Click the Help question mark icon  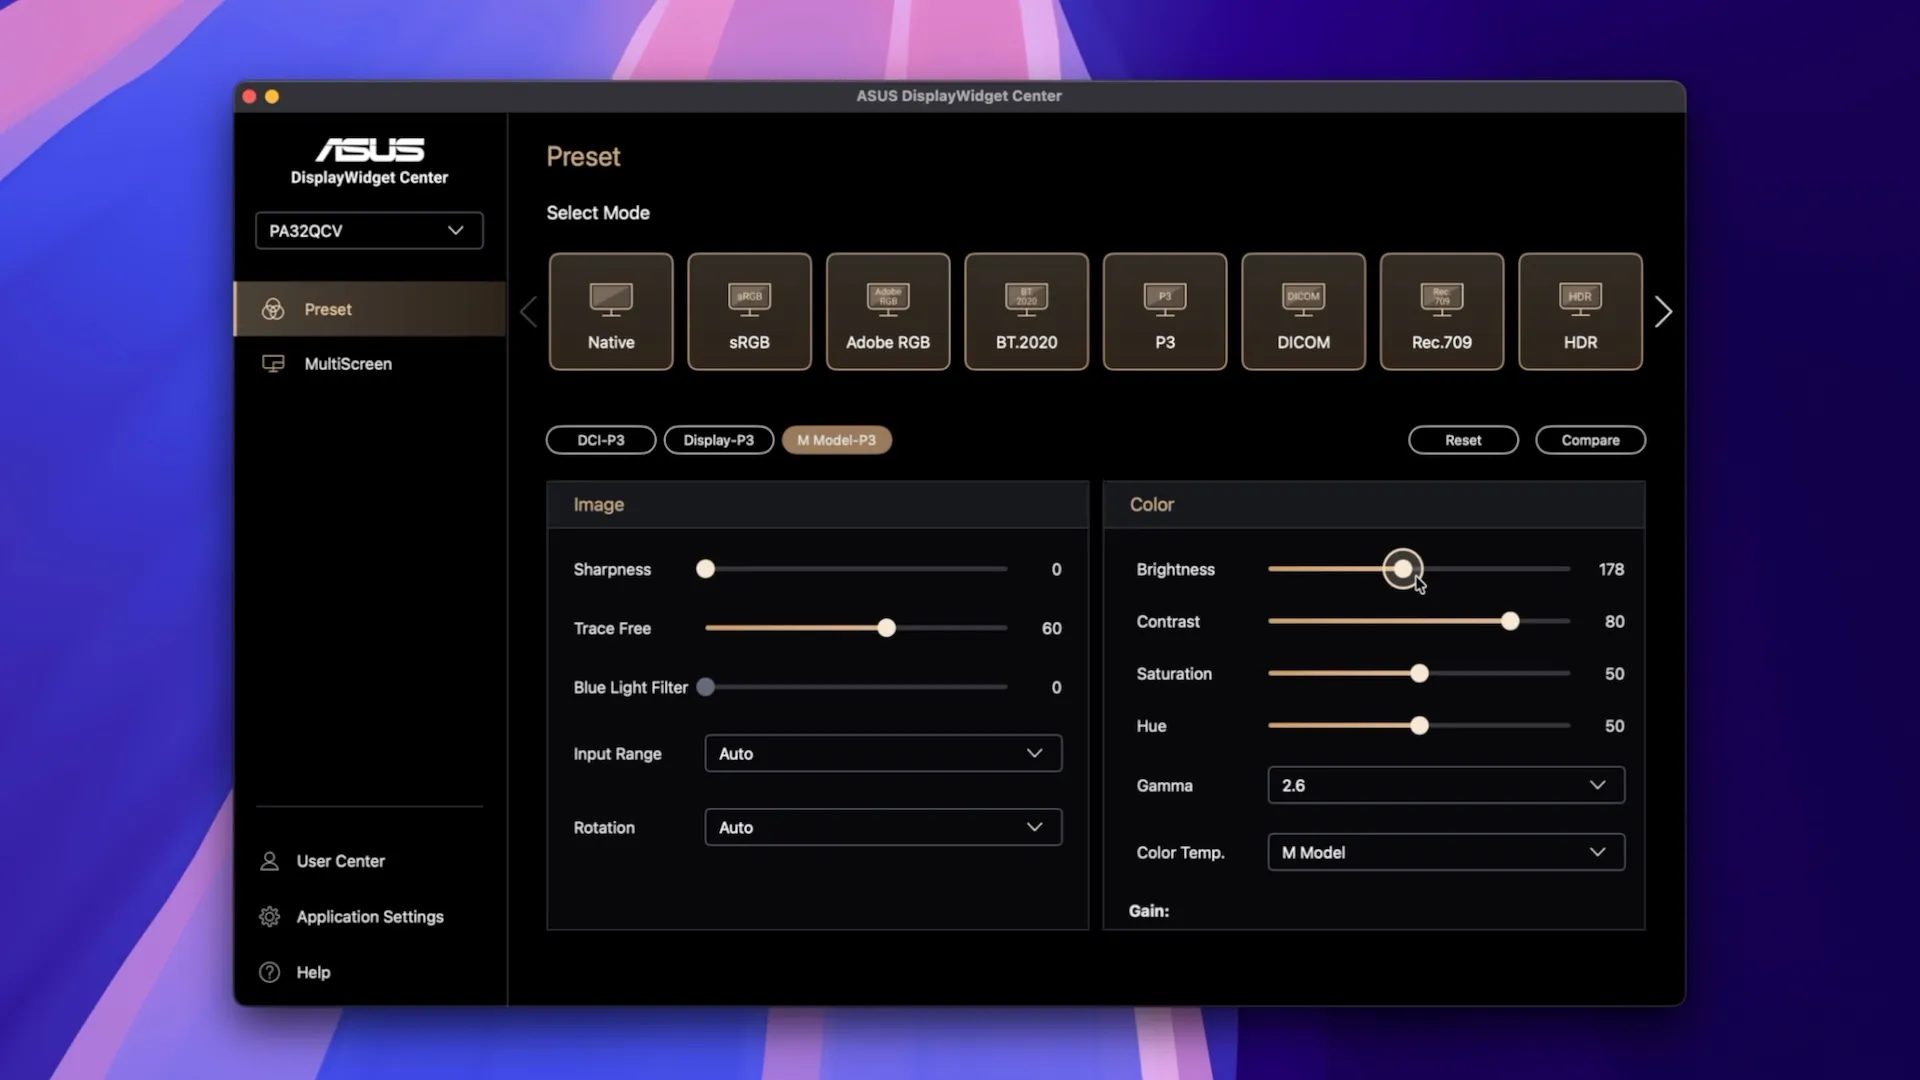[x=270, y=972]
